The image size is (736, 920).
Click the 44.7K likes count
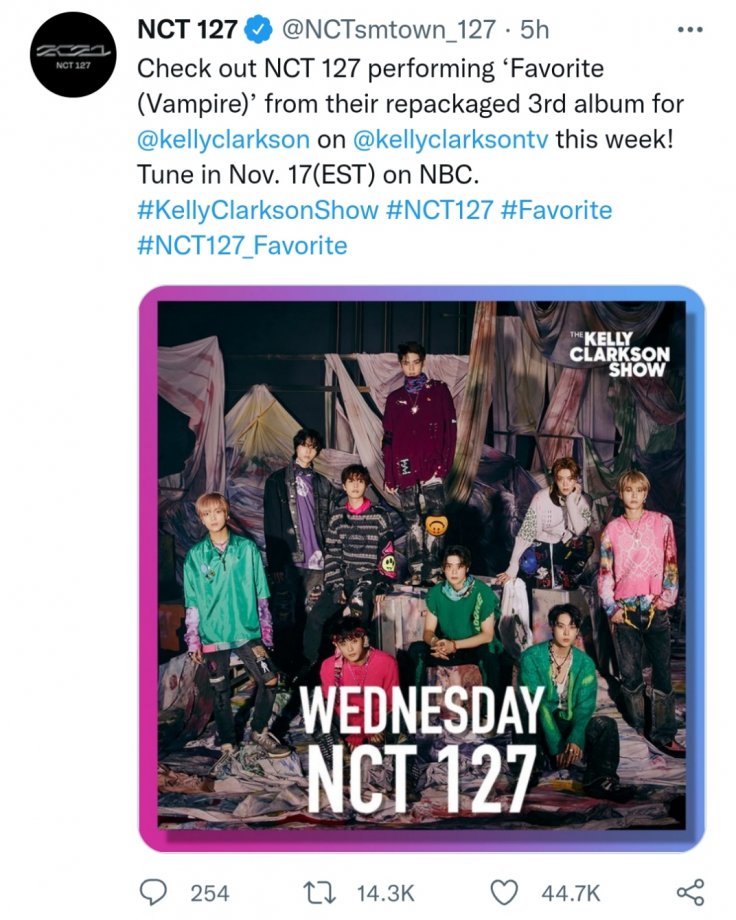click(x=571, y=892)
